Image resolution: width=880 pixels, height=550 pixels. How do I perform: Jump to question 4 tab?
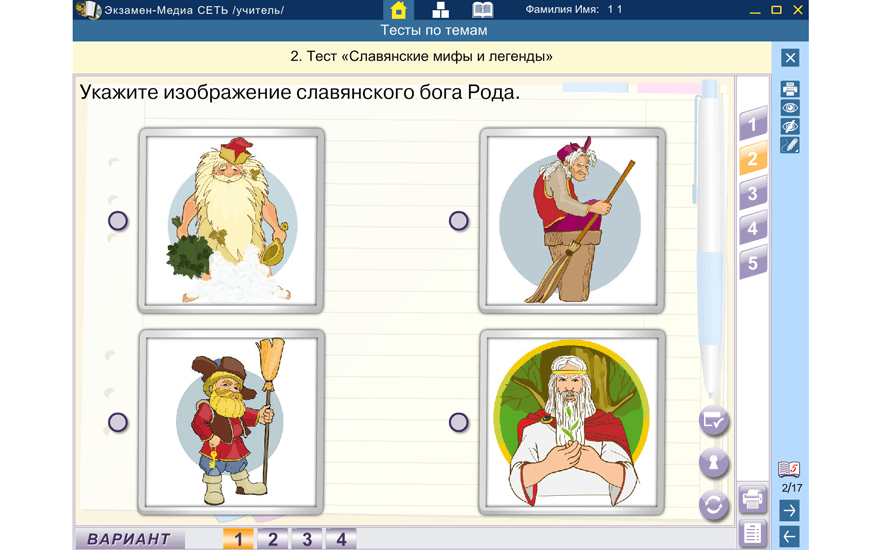[753, 228]
